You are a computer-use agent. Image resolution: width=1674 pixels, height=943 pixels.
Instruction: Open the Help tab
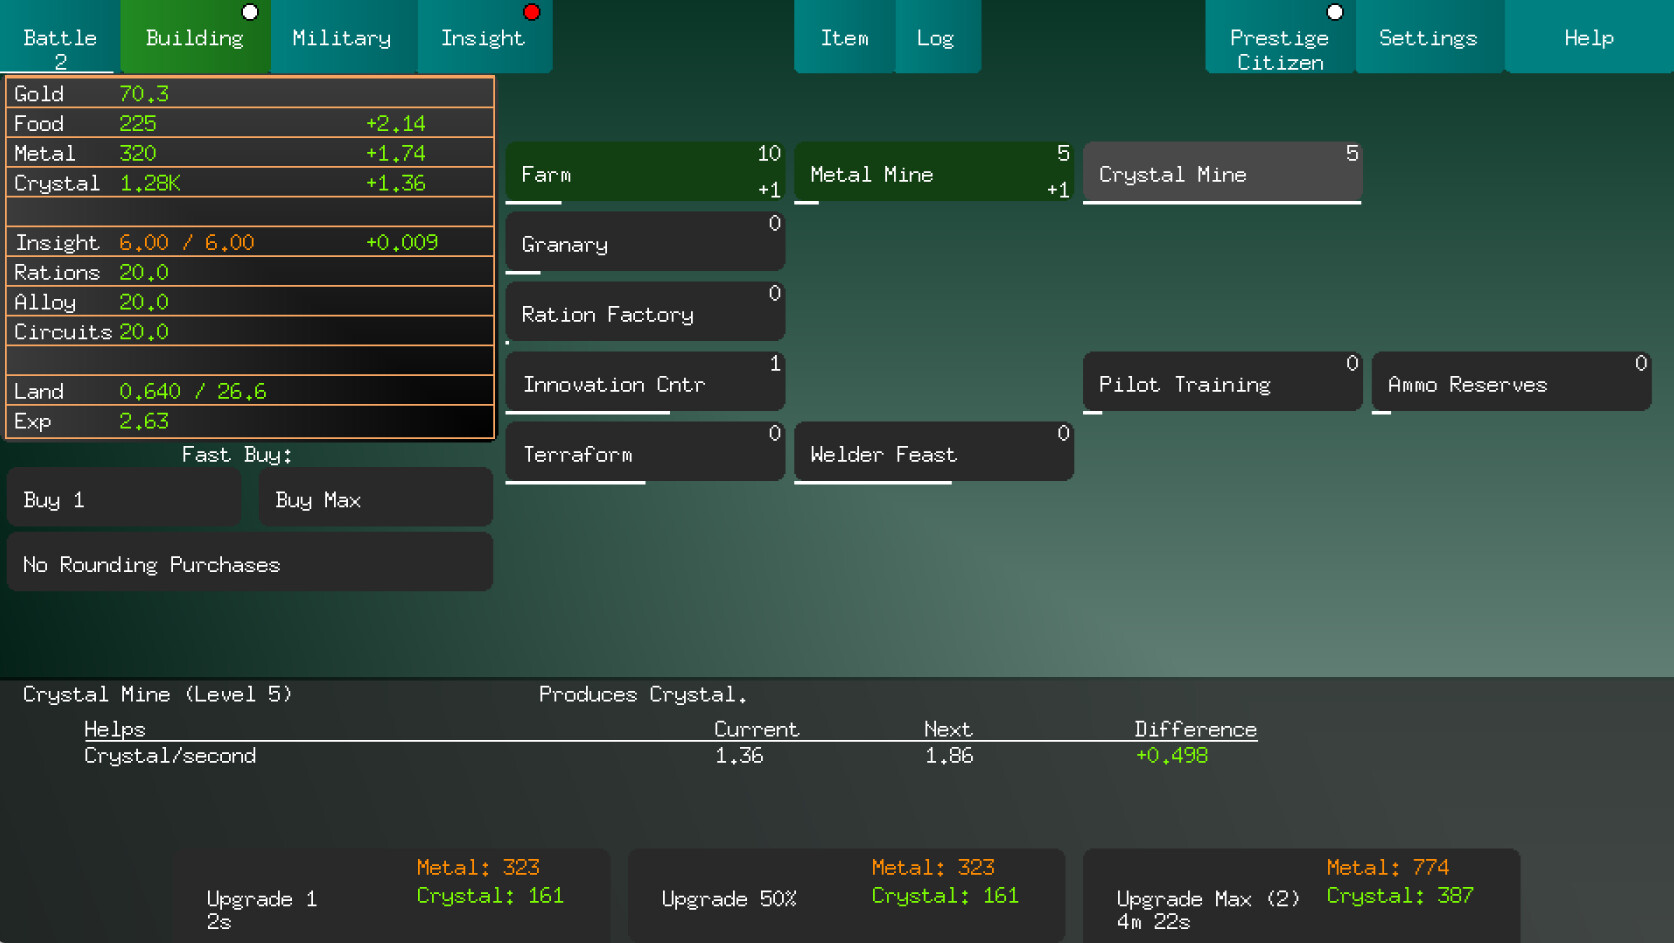click(x=1588, y=38)
